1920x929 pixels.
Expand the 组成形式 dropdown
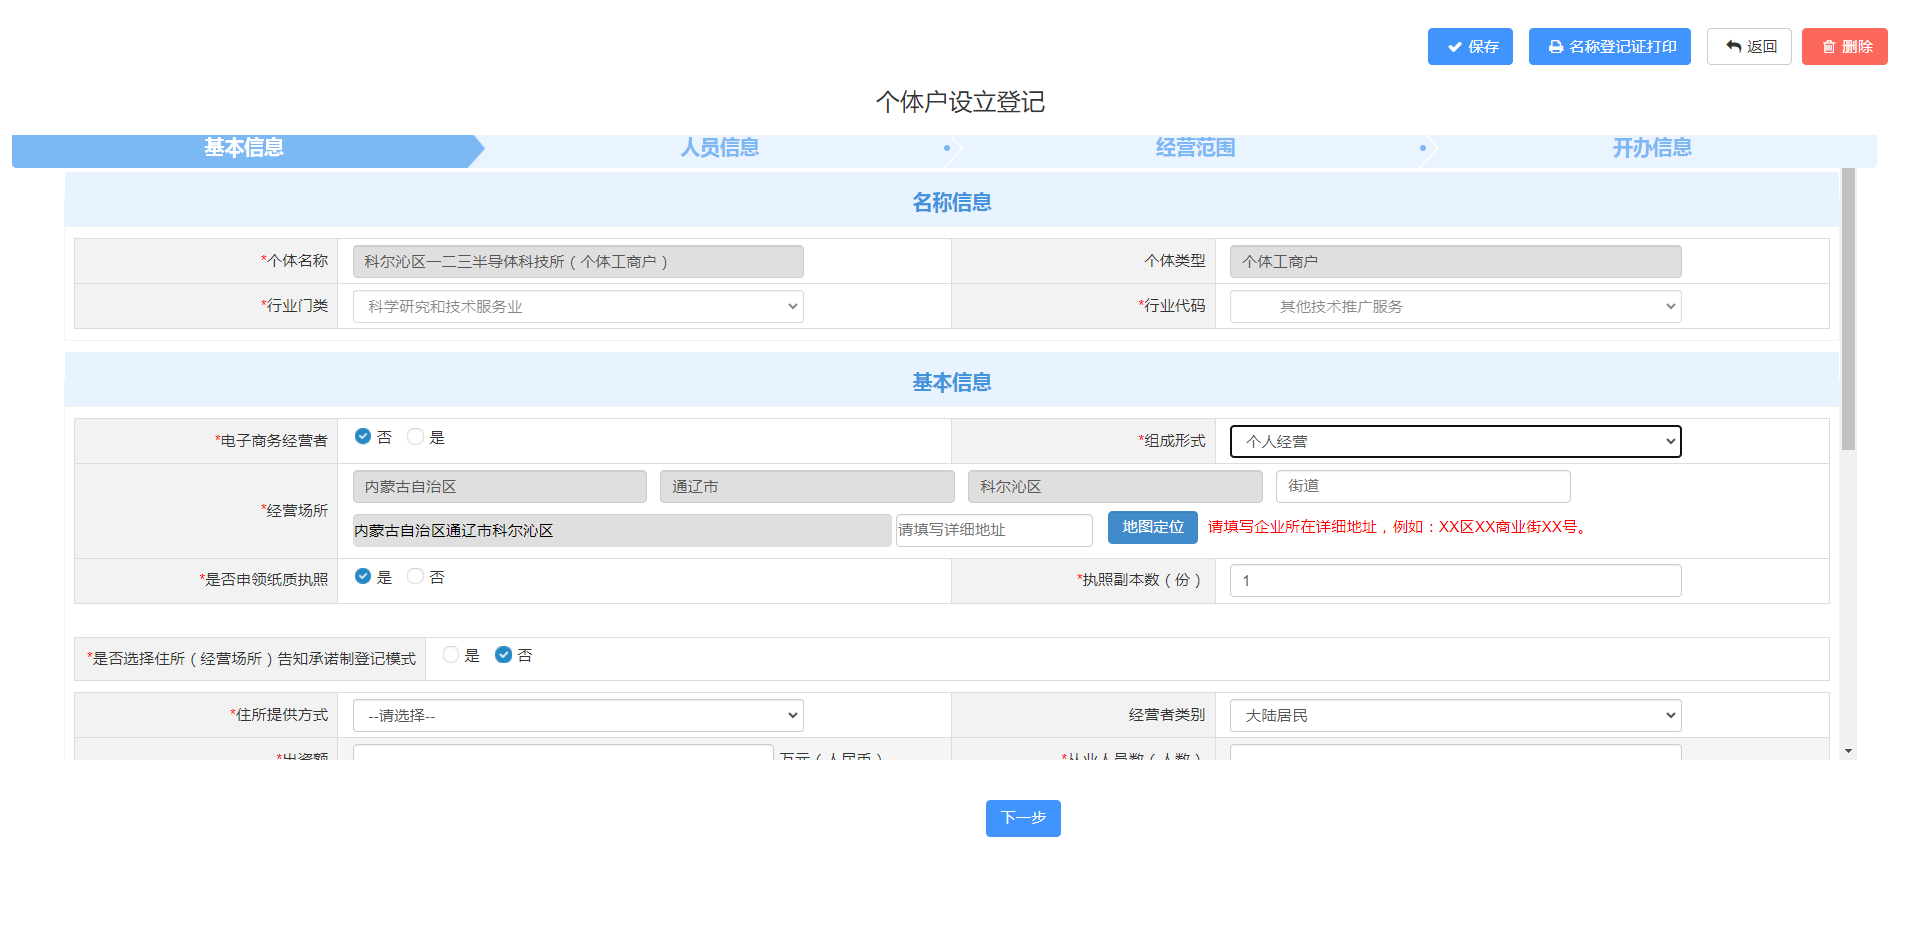(x=1455, y=442)
